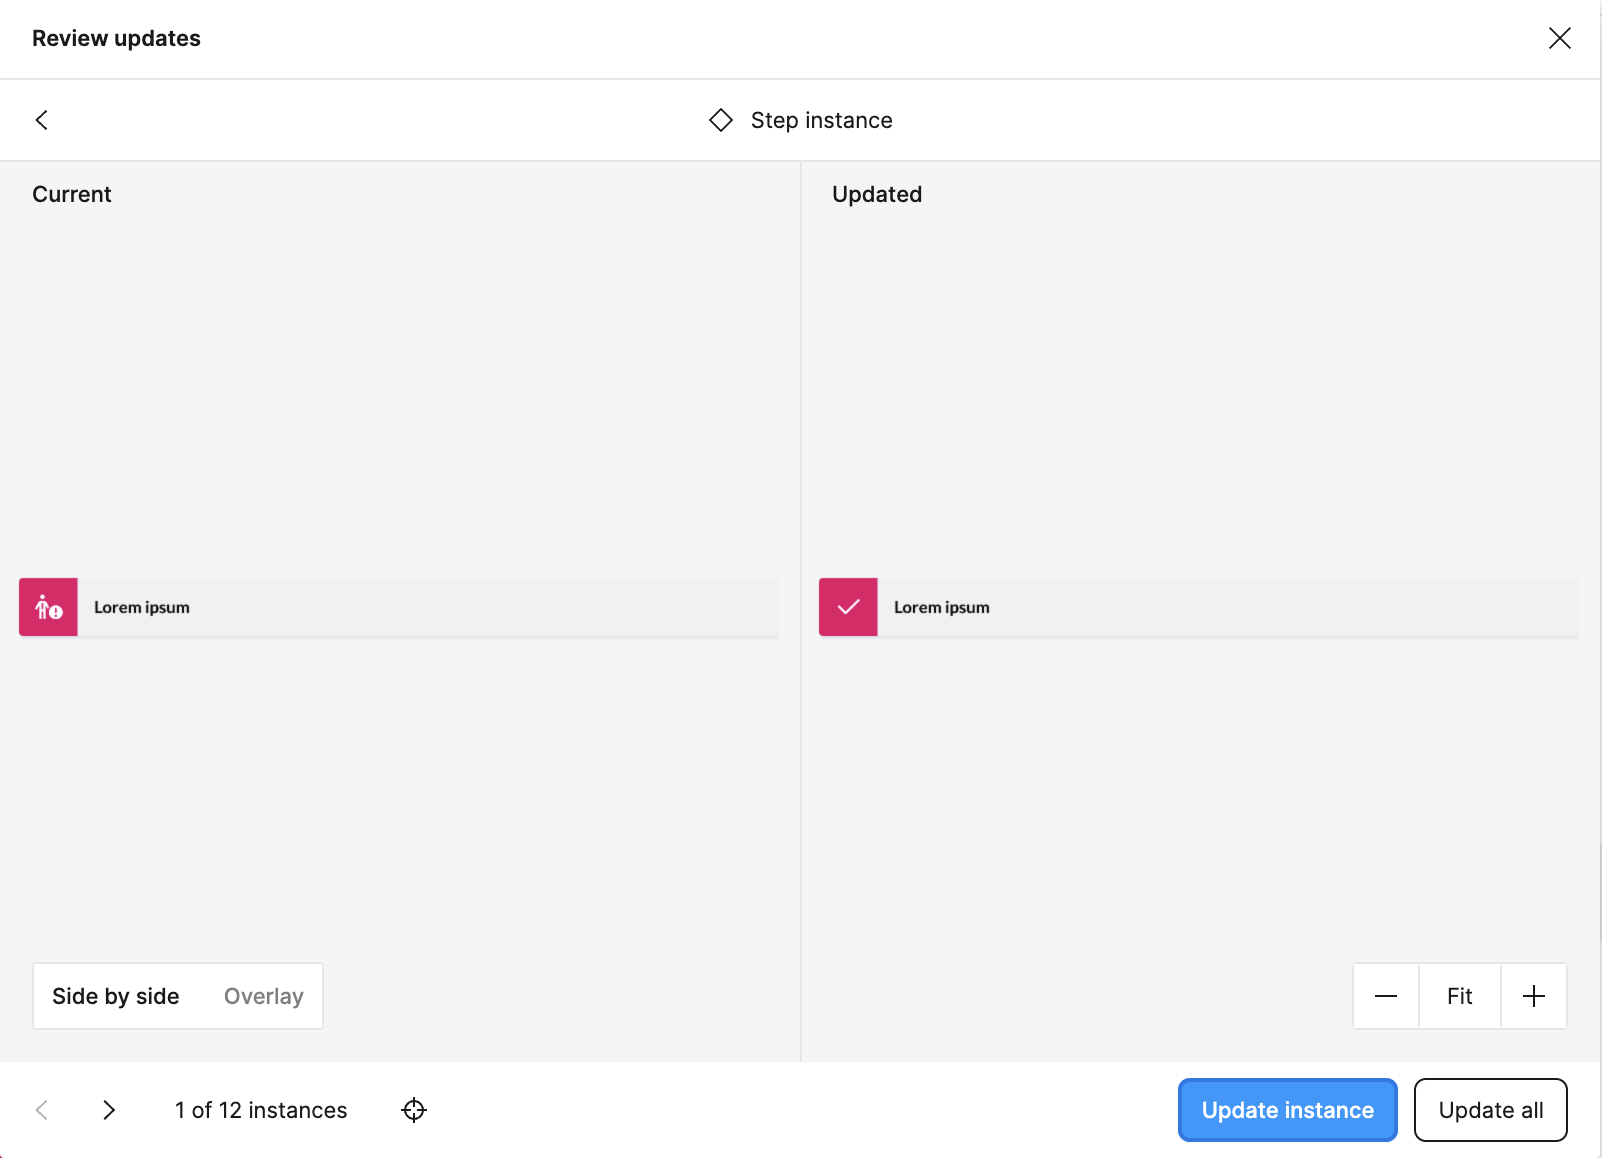
Task: Click the 'Review updates' dialog title
Action: coord(116,38)
